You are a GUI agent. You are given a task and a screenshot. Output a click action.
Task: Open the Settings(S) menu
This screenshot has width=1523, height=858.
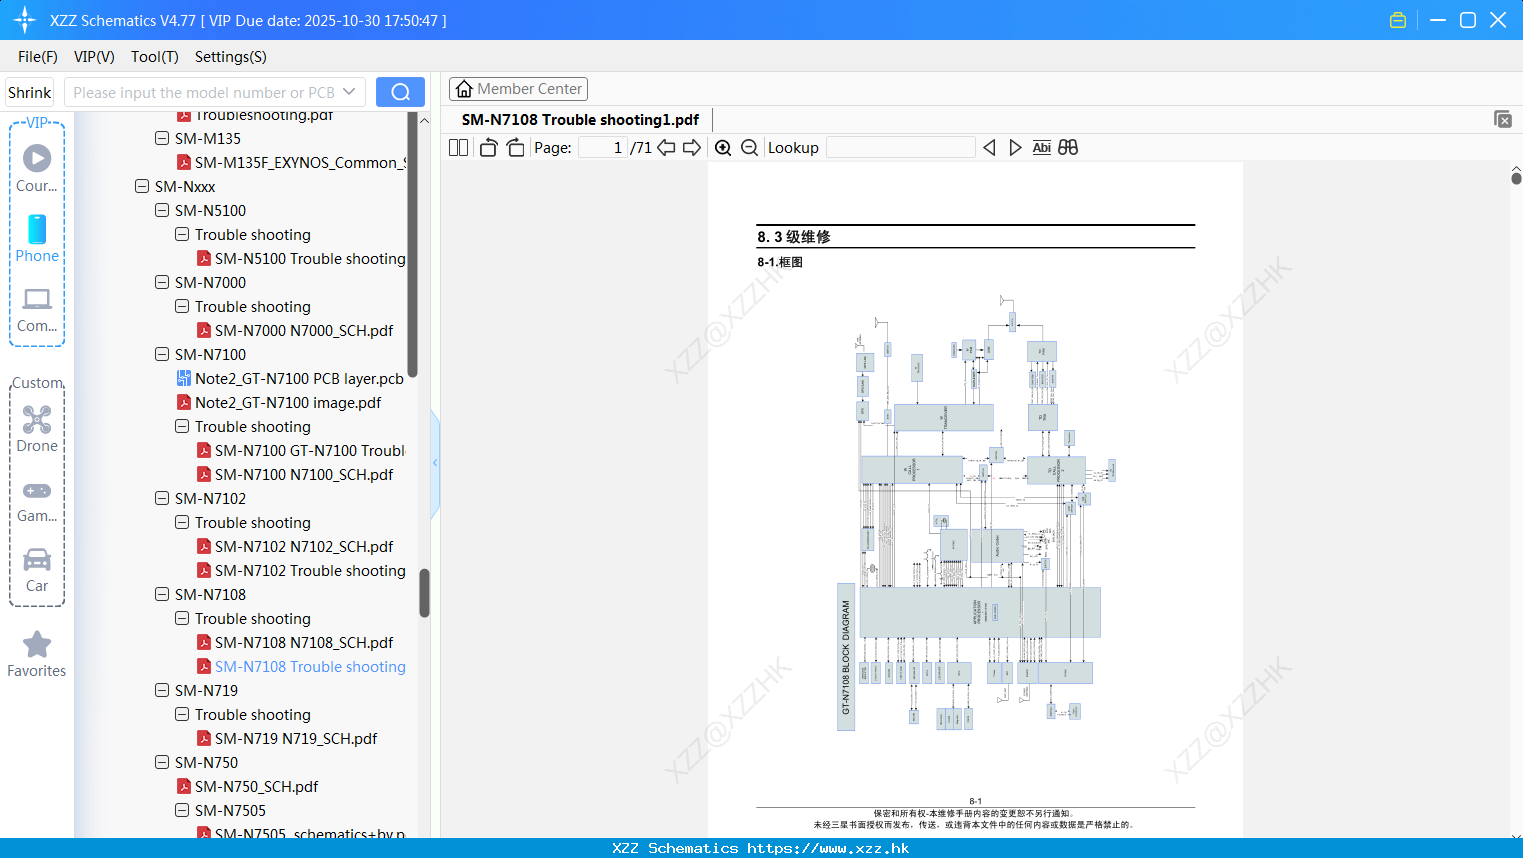point(231,57)
